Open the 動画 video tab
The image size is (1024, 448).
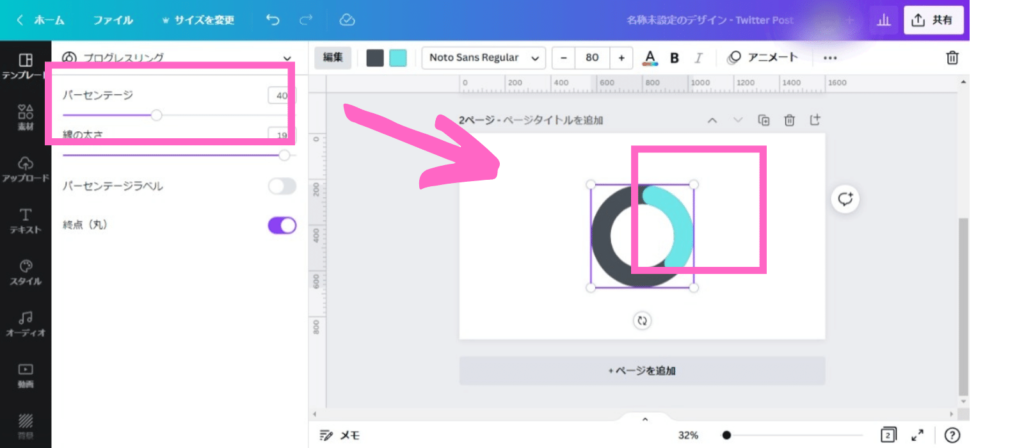(25, 376)
